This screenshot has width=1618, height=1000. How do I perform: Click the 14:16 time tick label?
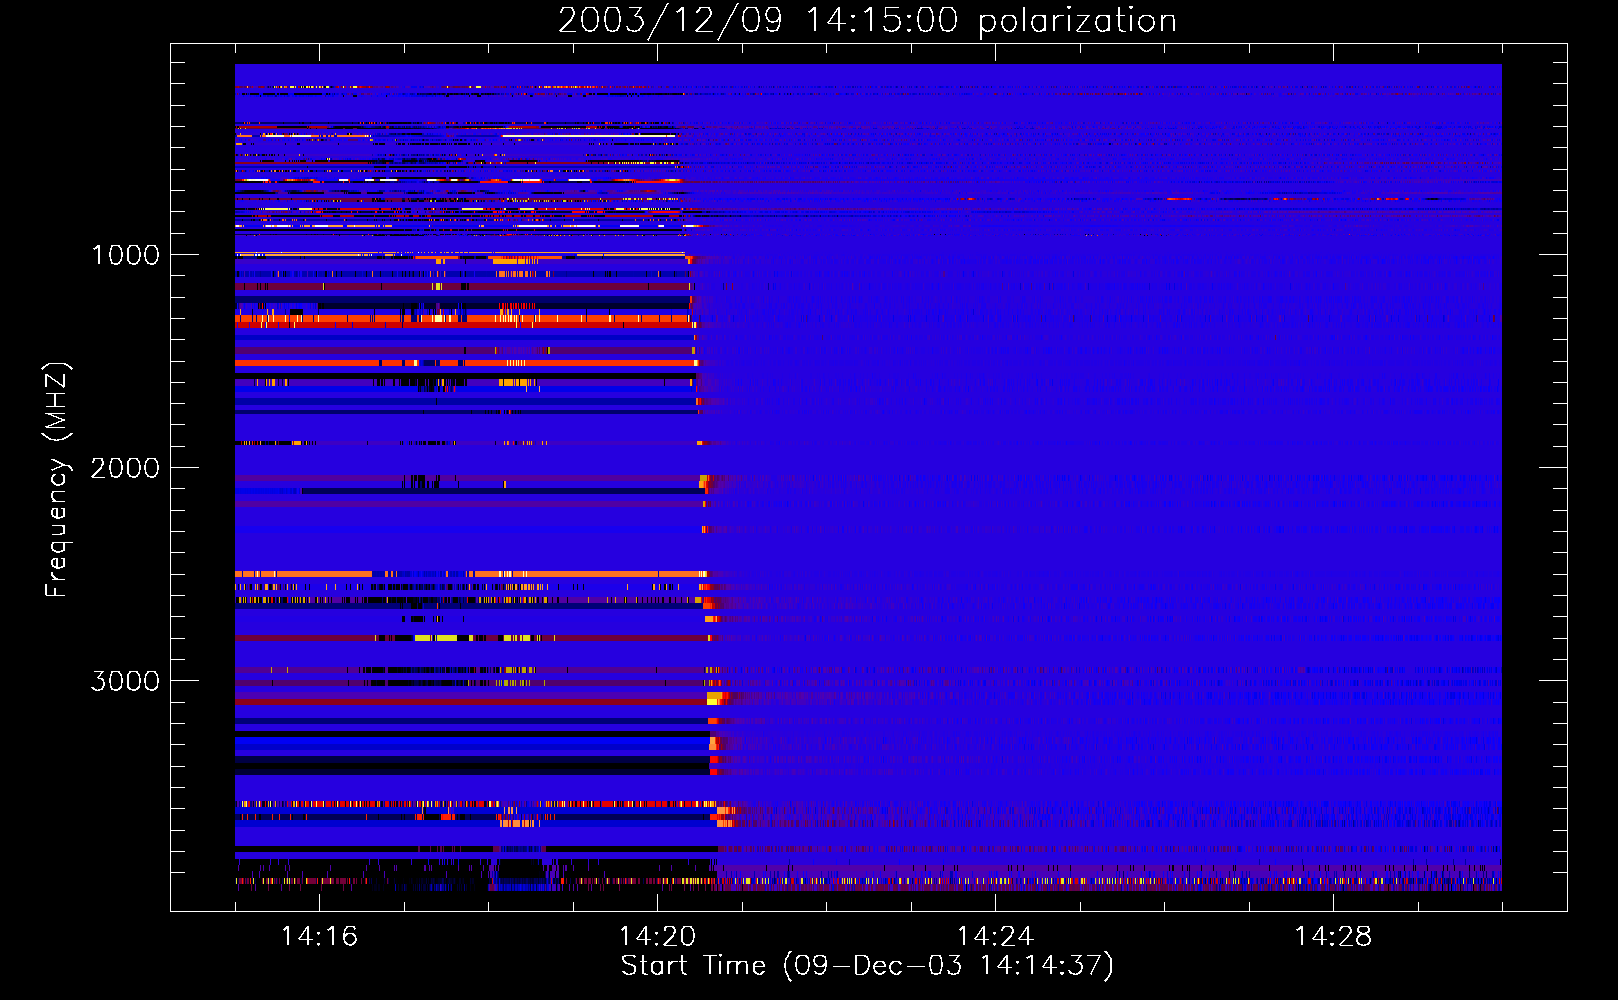pyautogui.click(x=320, y=936)
